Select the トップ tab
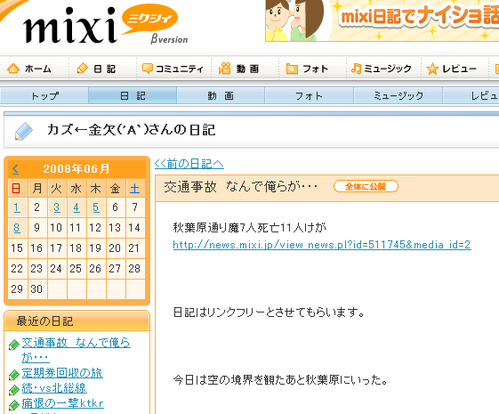Viewport: 499px width, 414px height. (44, 96)
